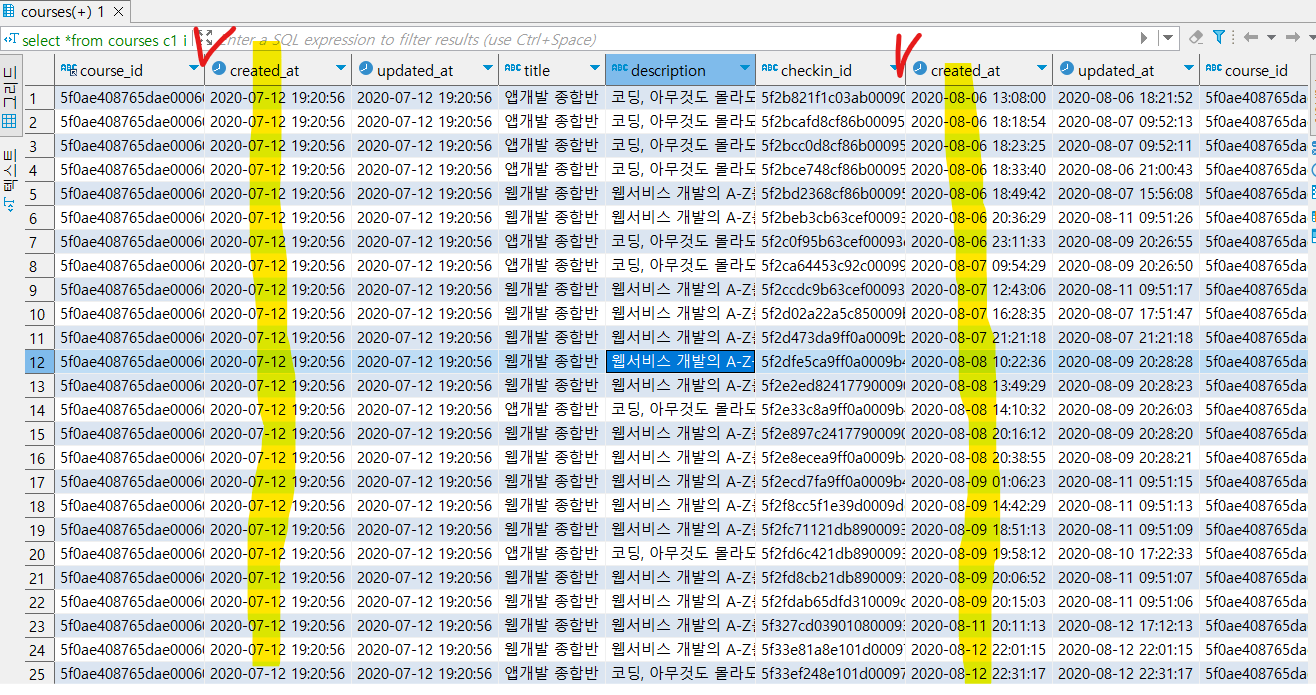Open sort arrow on first updated_at column

486,69
